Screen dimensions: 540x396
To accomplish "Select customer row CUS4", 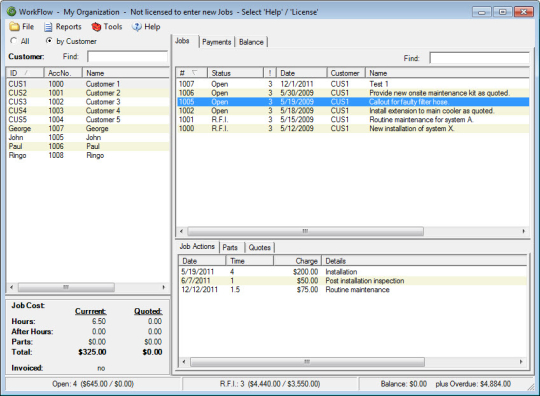I will (x=88, y=111).
